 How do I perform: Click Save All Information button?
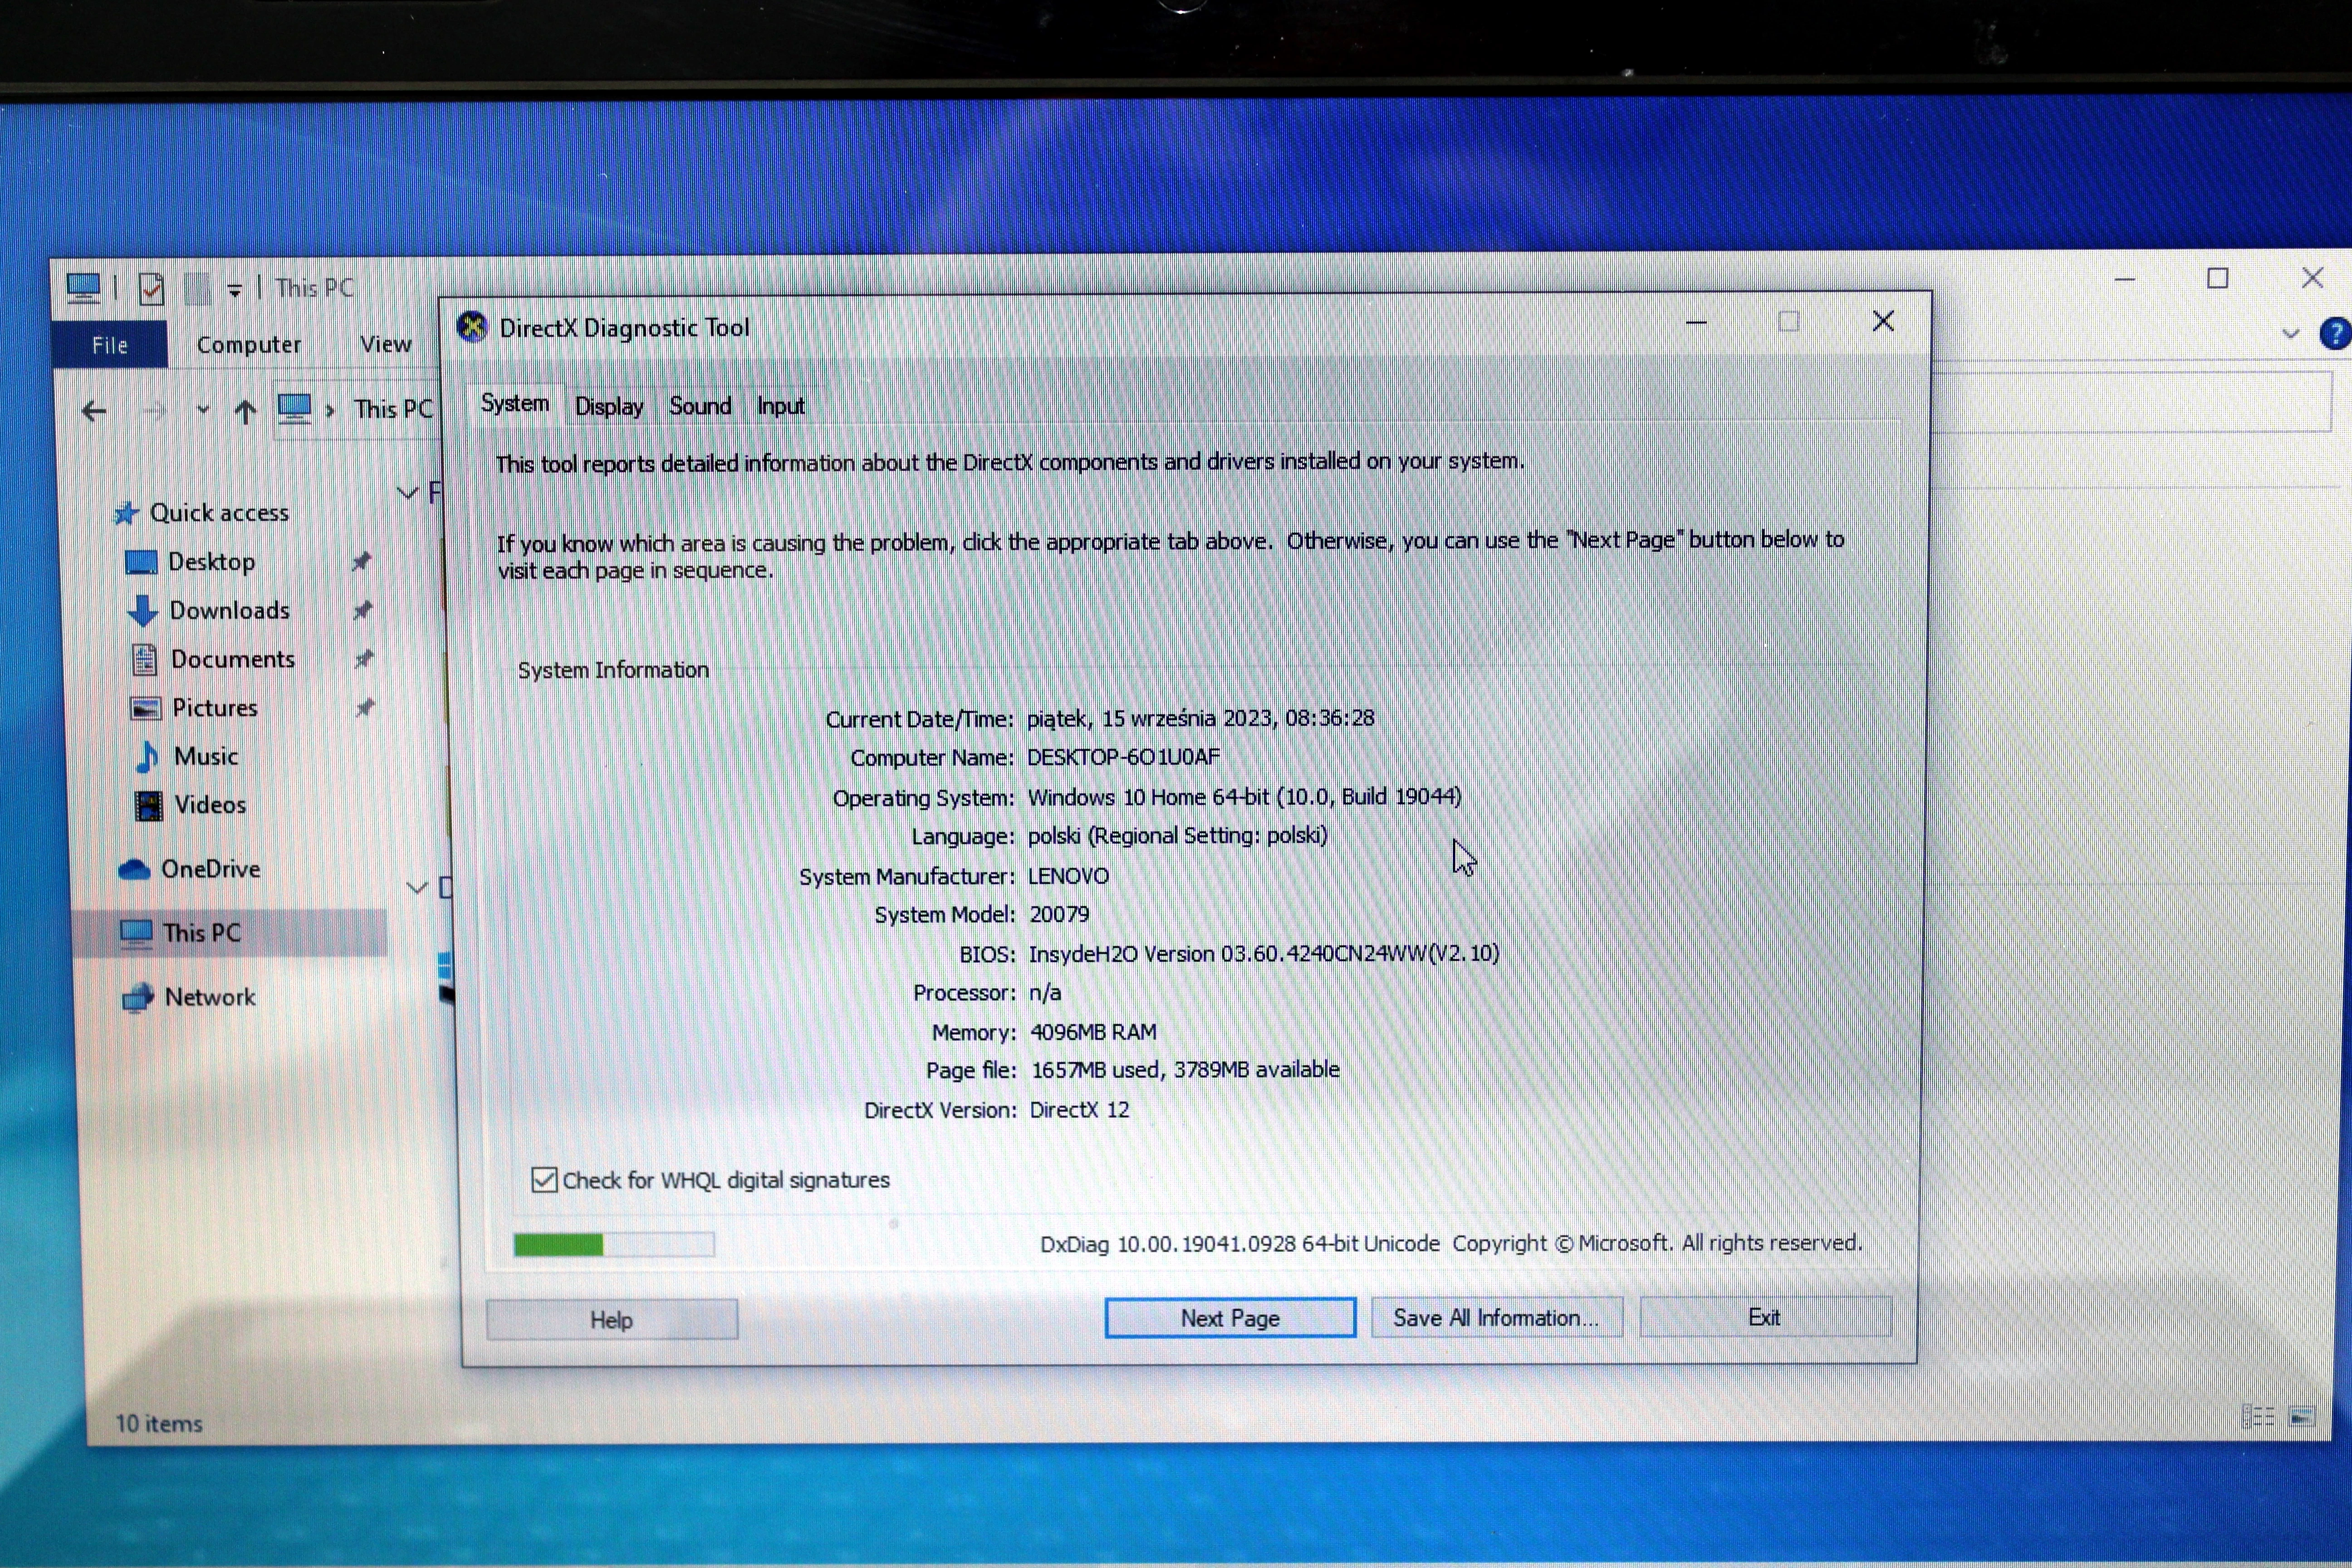[1497, 1318]
